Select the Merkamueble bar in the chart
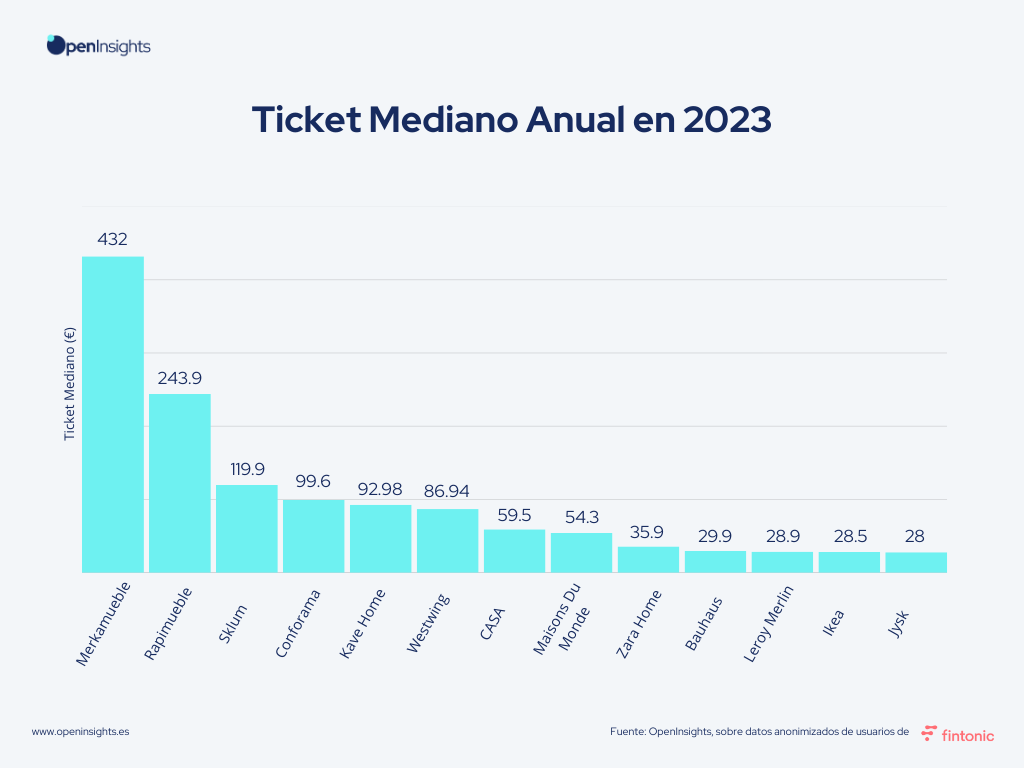 tap(112, 414)
